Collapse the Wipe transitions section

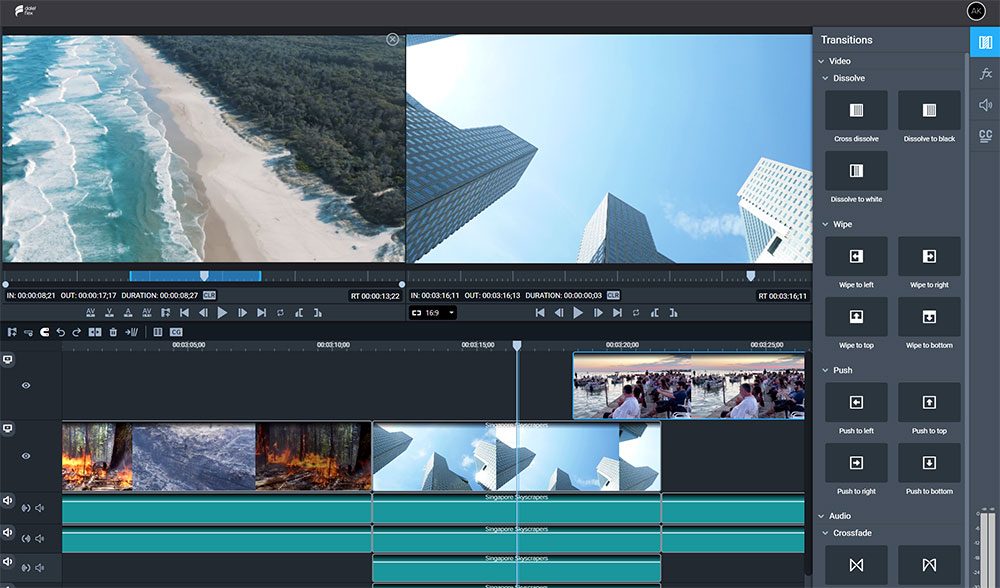pyautogui.click(x=824, y=224)
